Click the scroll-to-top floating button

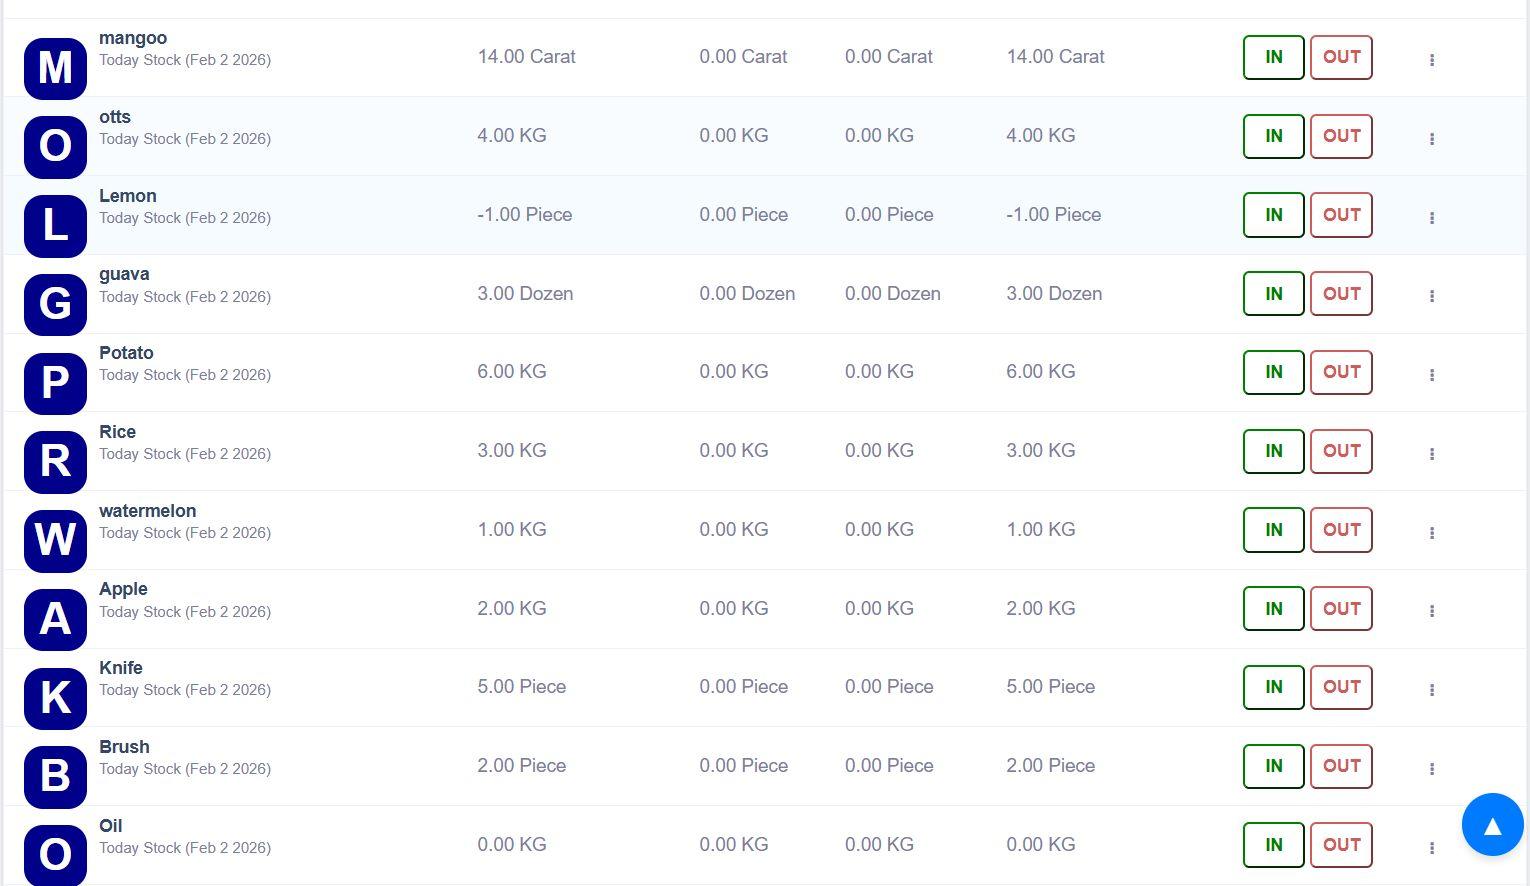click(1492, 824)
